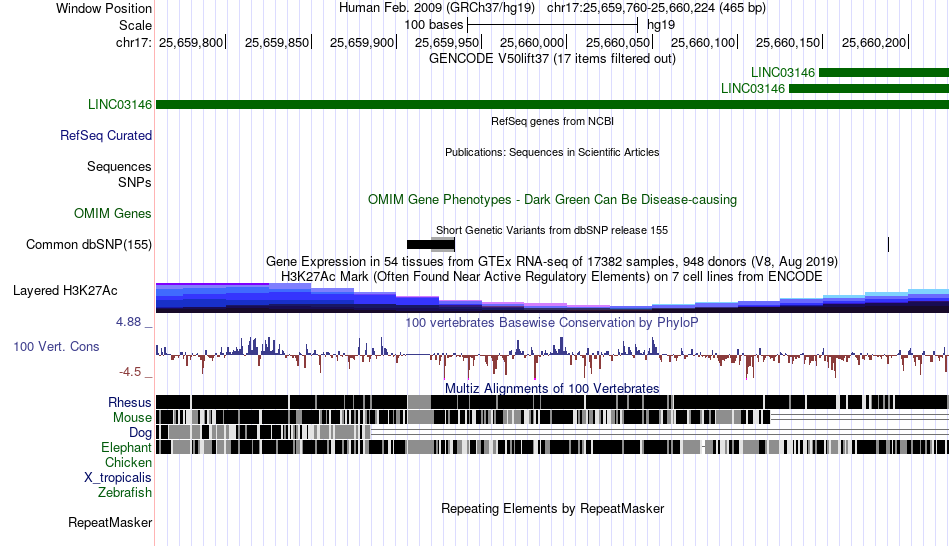Click the RefSeq Curated track label
This screenshot has width=950, height=546.
point(106,136)
